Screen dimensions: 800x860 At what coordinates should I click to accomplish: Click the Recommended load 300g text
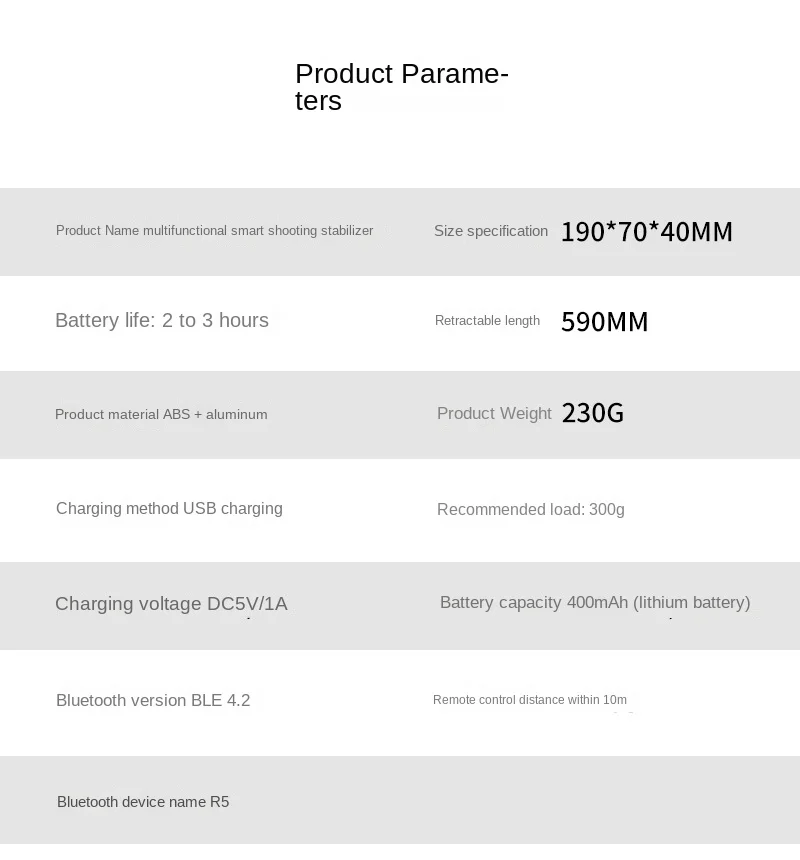(x=531, y=510)
